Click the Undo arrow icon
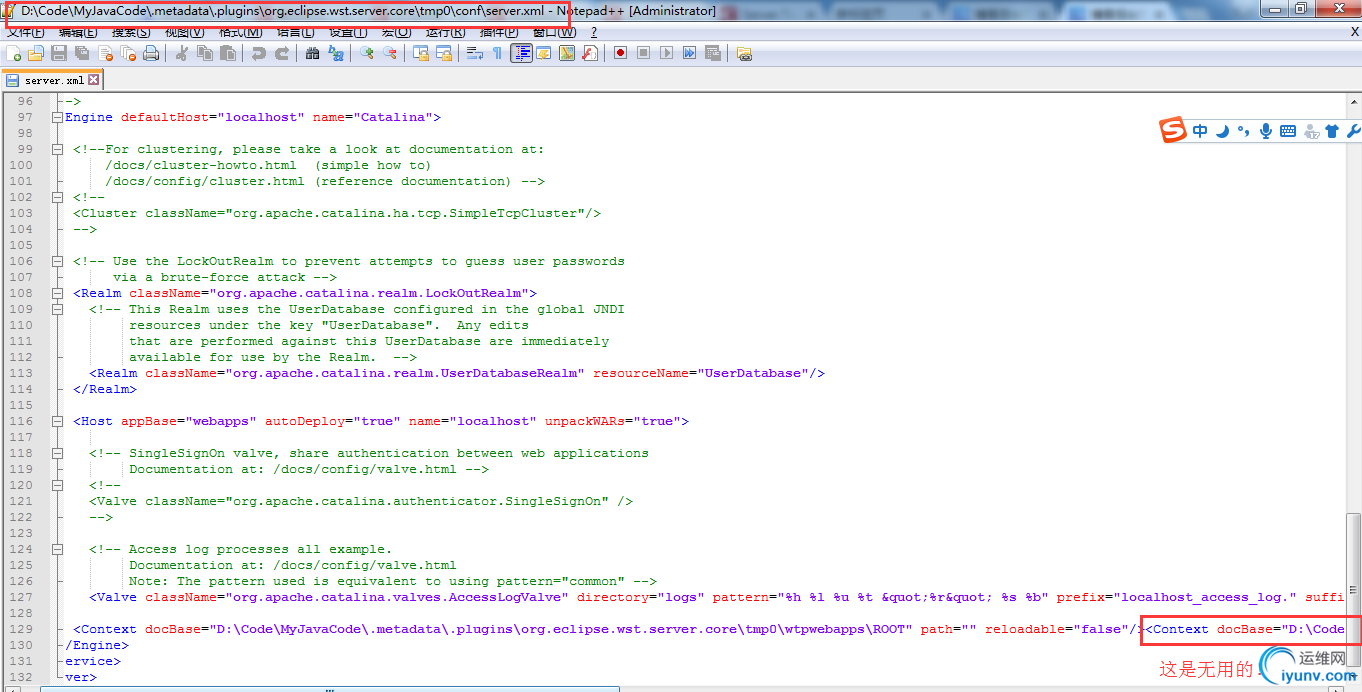This screenshot has height=692, width=1362. (258, 53)
